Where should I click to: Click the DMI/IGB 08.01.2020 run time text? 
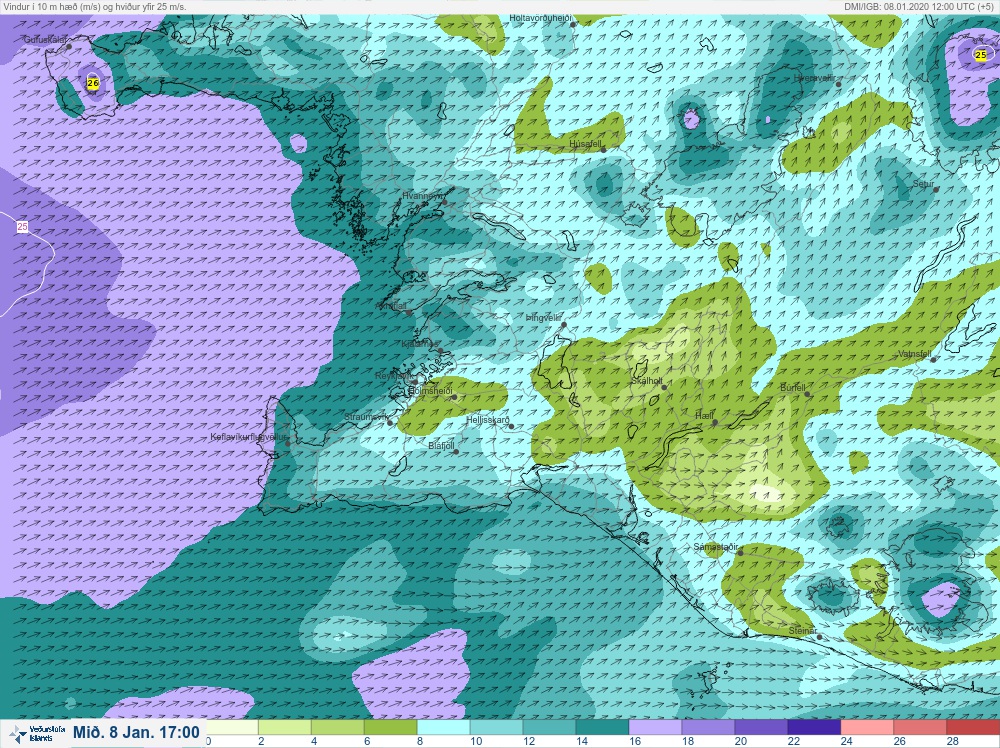[x=918, y=6]
